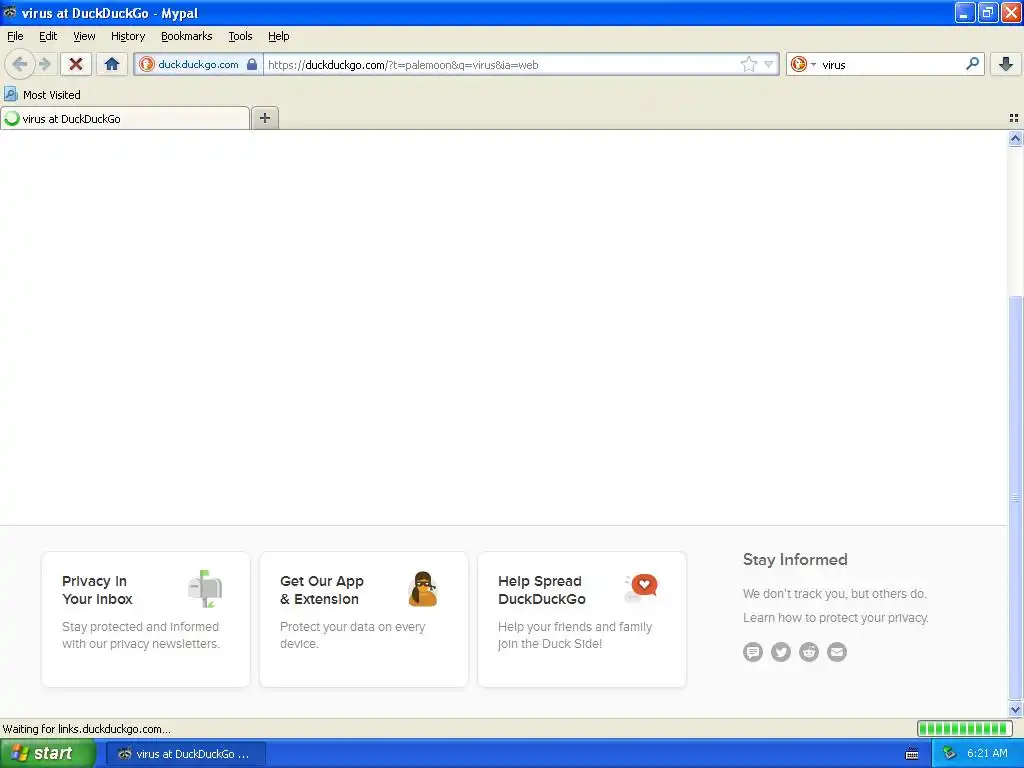
Task: Click the padlock security icon
Action: point(252,64)
